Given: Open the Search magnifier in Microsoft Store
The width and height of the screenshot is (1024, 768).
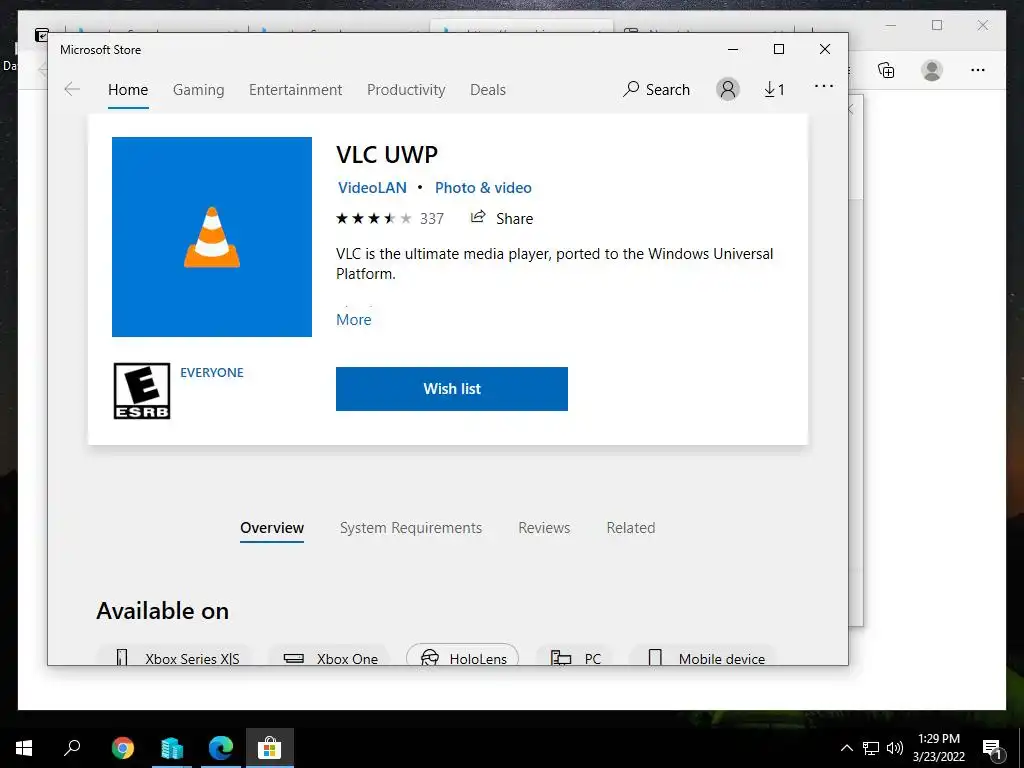Looking at the screenshot, I should pos(656,89).
